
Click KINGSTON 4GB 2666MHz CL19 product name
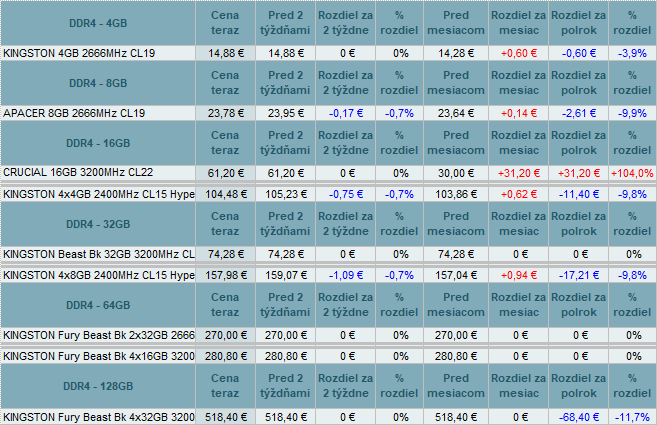pyautogui.click(x=79, y=53)
